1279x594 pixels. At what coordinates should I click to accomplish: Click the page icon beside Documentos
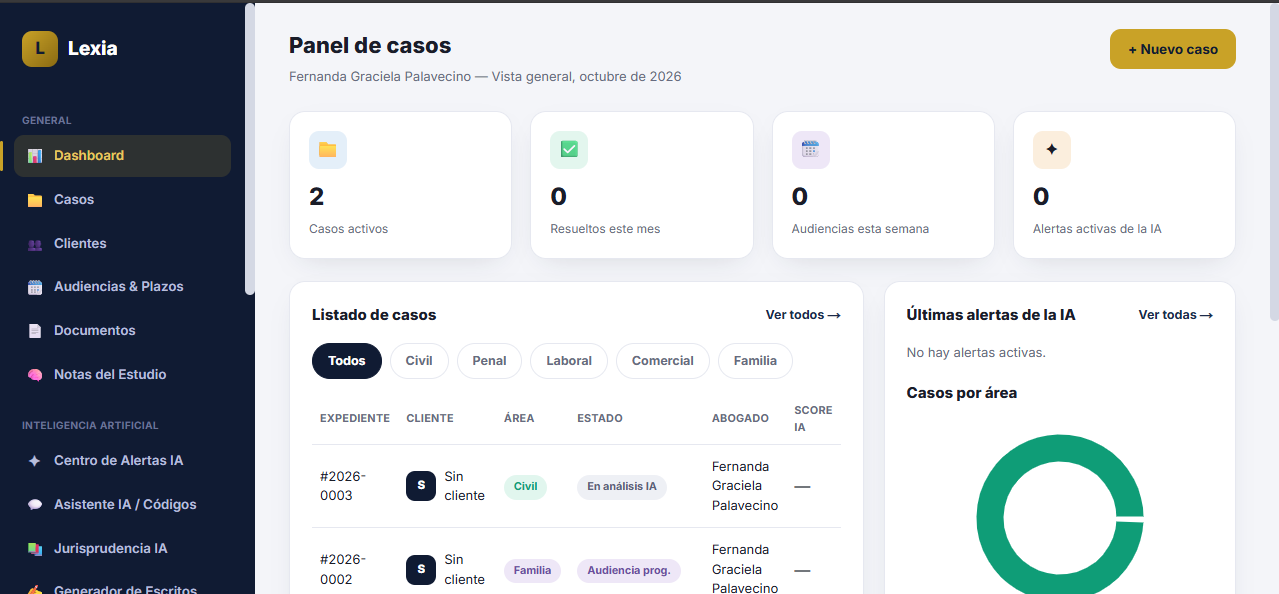tap(35, 331)
